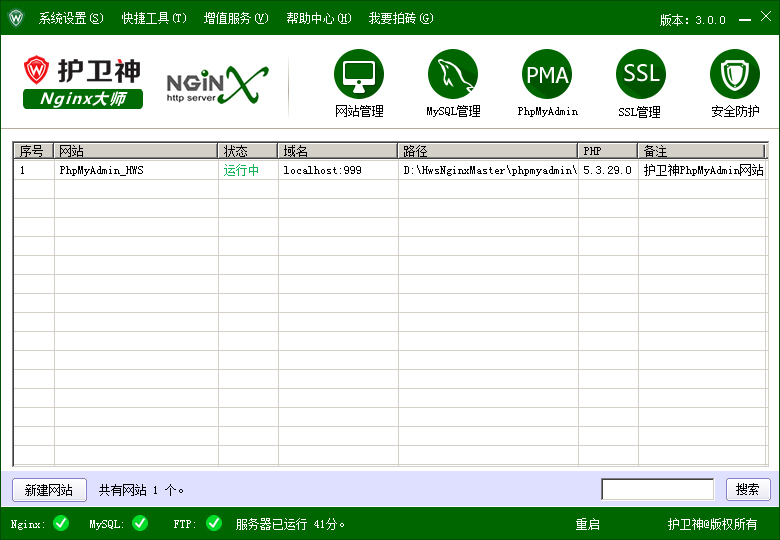This screenshot has height=540, width=780.
Task: Open the 增值服务(V) menu
Action: (236, 18)
